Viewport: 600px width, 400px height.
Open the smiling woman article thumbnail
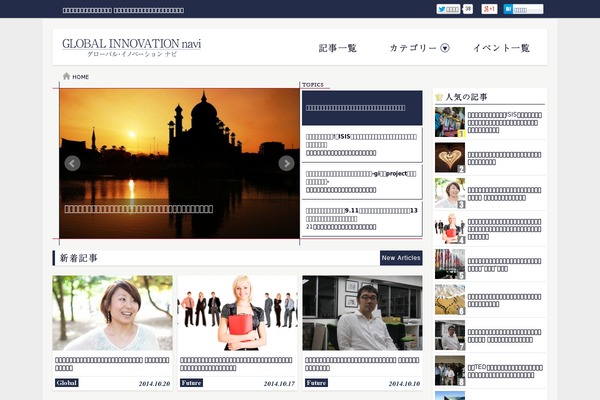tap(112, 313)
